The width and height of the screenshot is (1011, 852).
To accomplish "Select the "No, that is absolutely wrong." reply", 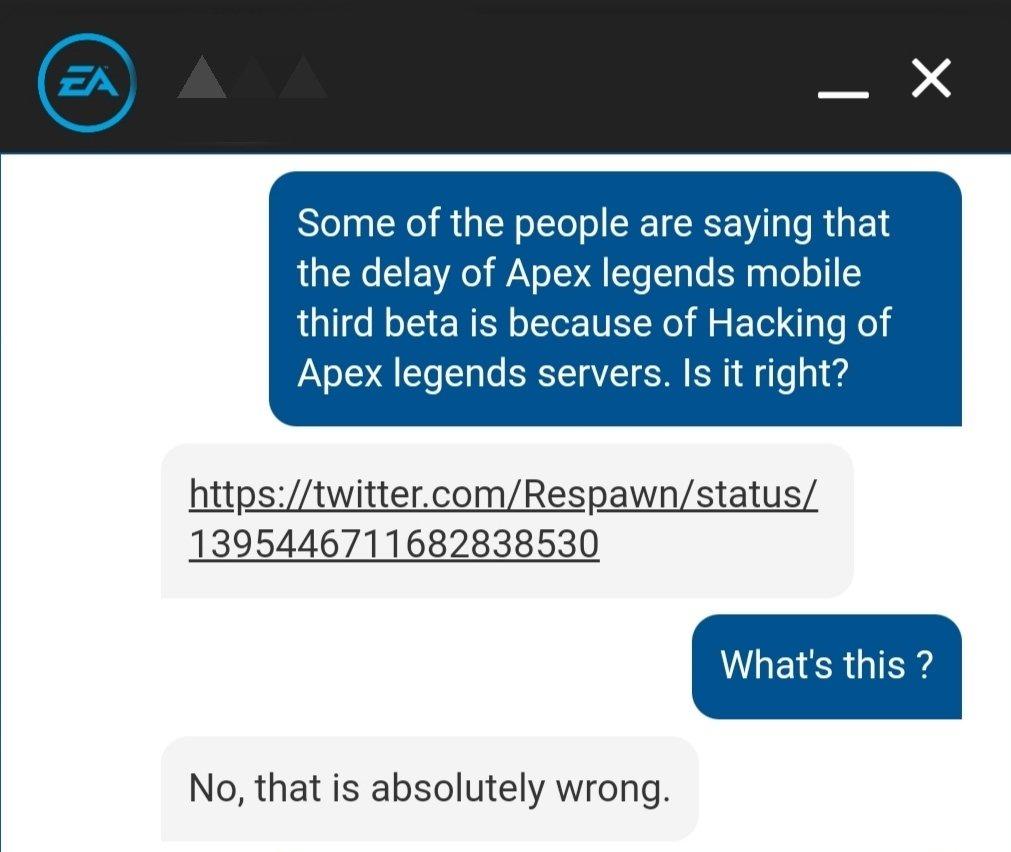I will tap(429, 788).
